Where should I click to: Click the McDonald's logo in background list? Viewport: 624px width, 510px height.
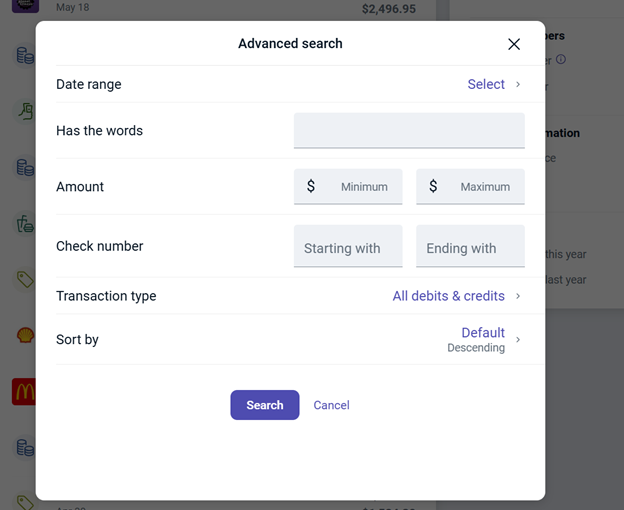click(24, 392)
